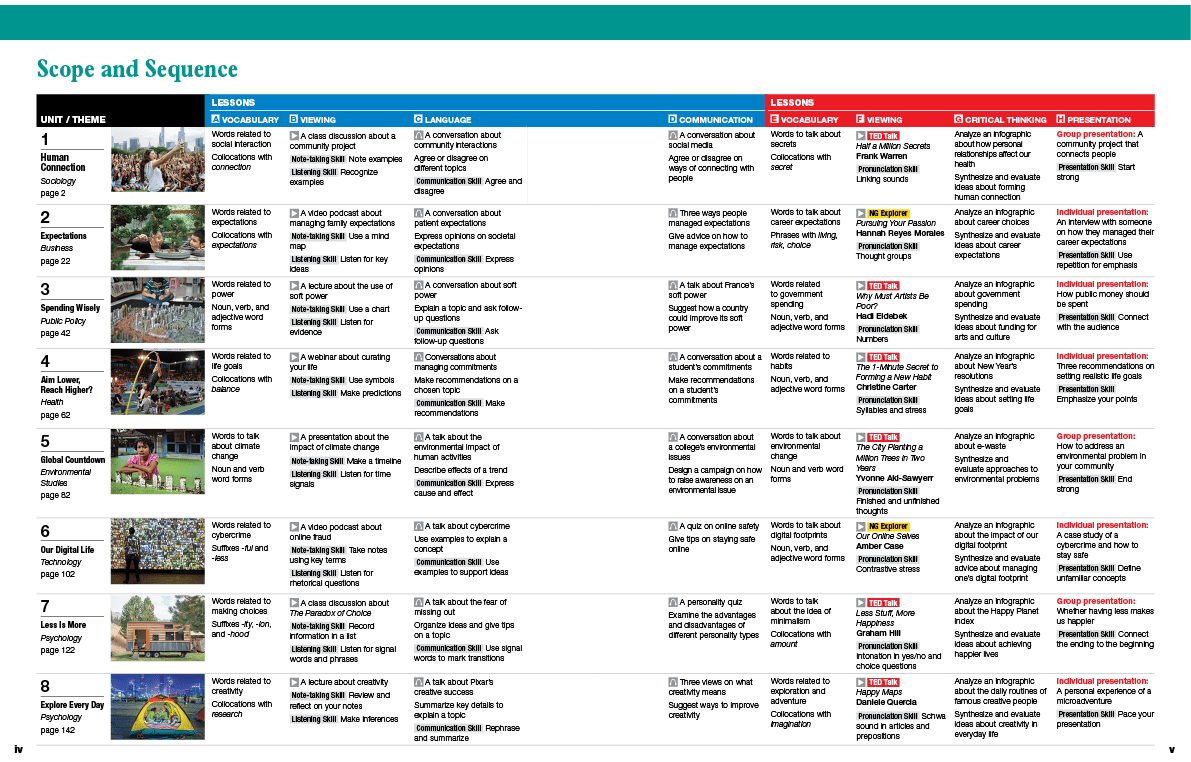Click the Scope and Sequence page title

137,69
